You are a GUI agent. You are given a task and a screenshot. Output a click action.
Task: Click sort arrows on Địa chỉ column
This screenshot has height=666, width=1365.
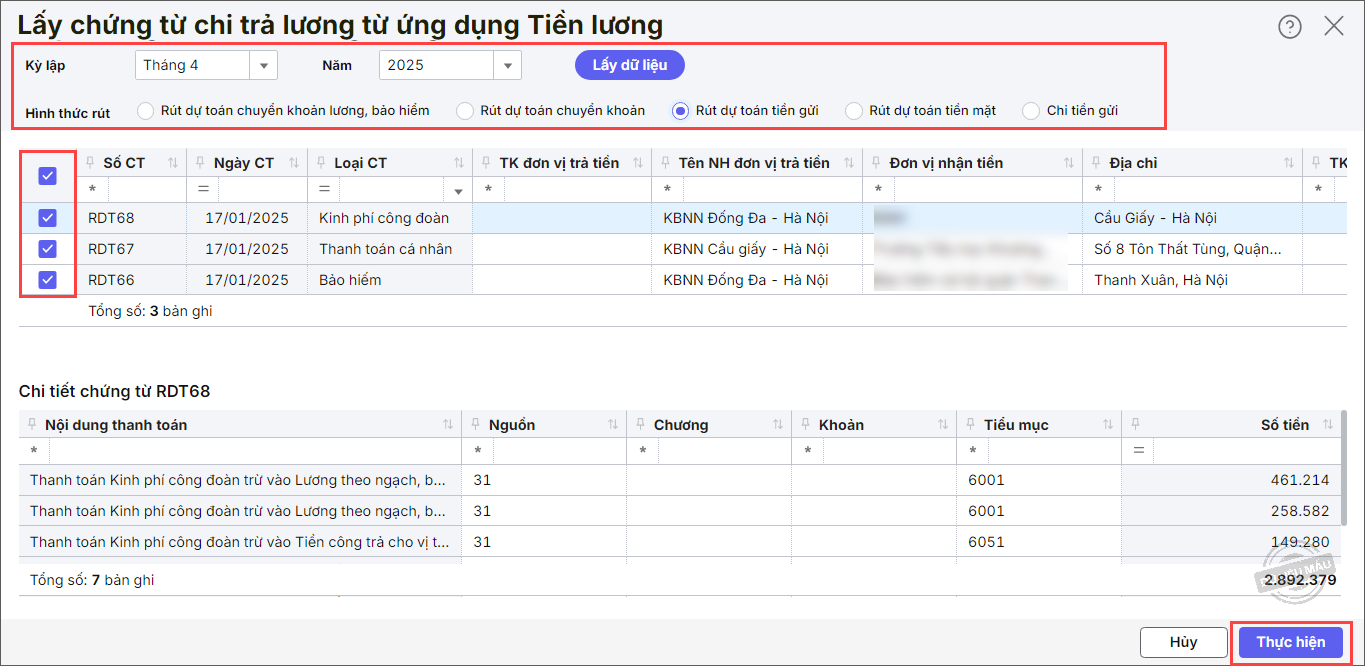[x=1288, y=163]
